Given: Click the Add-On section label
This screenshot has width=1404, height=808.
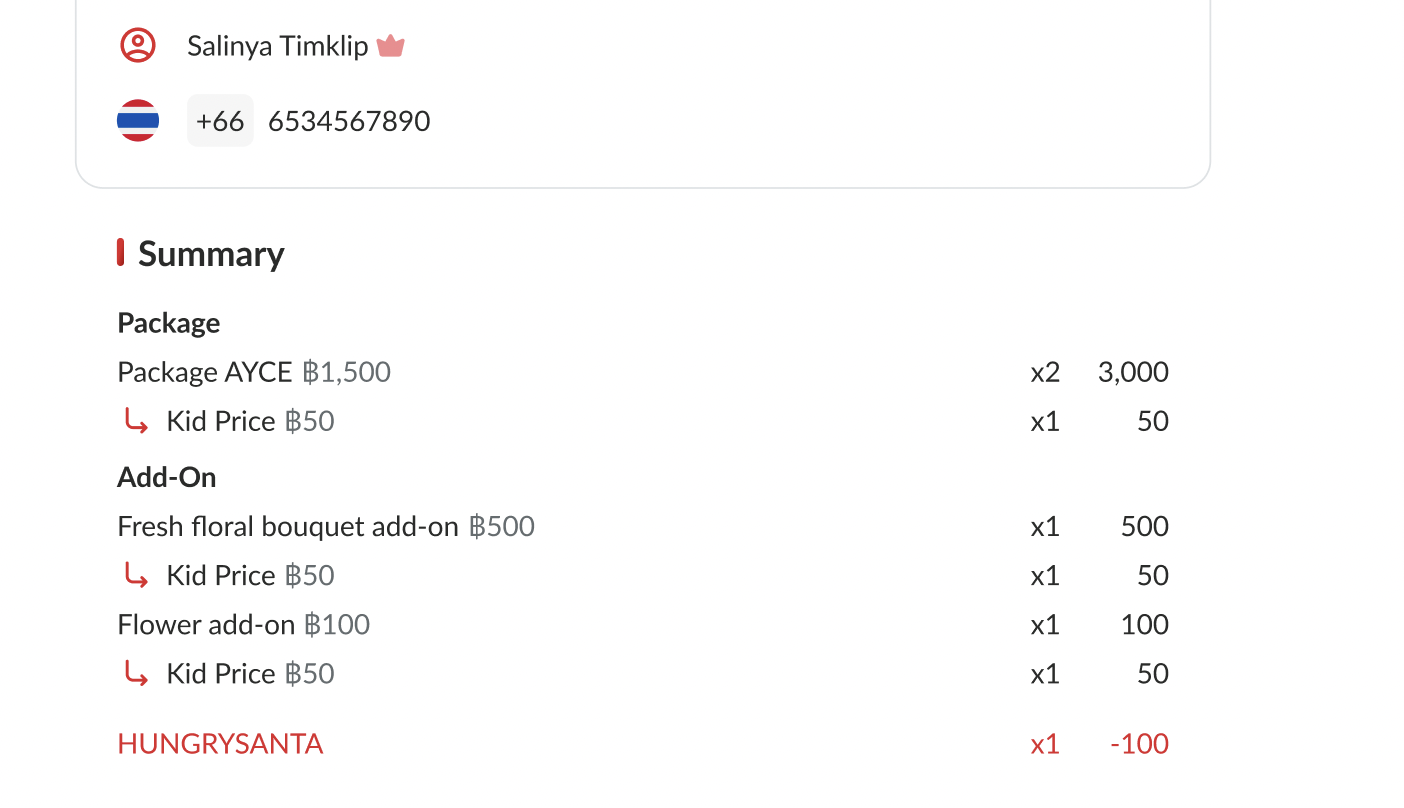Looking at the screenshot, I should (x=167, y=477).
